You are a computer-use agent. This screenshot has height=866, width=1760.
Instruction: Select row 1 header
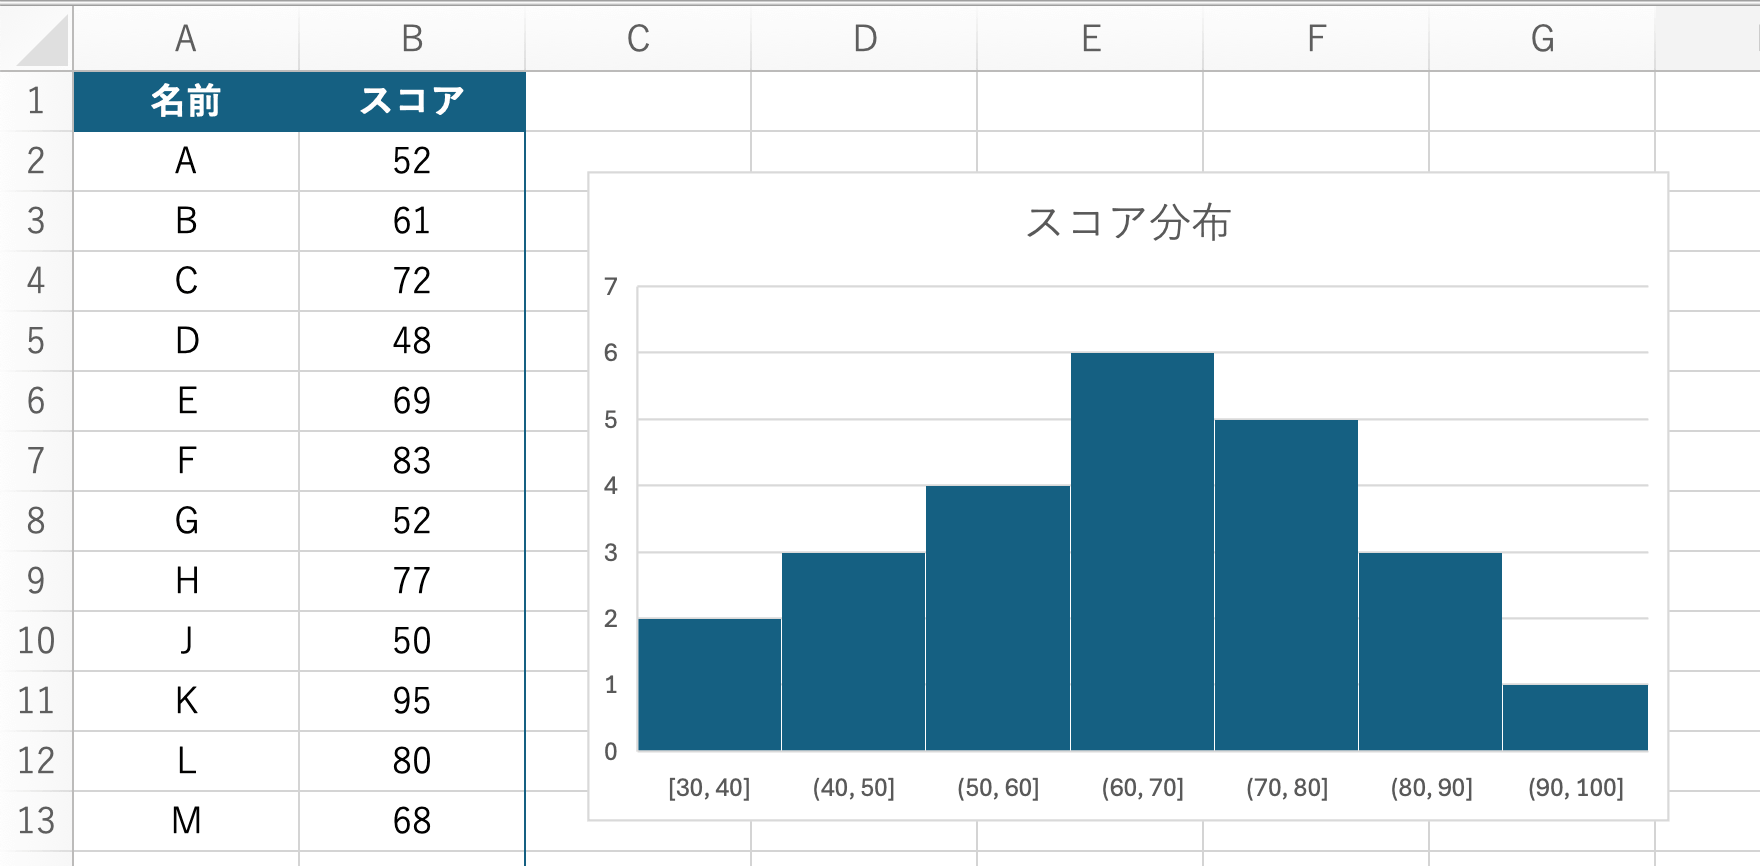tap(36, 101)
